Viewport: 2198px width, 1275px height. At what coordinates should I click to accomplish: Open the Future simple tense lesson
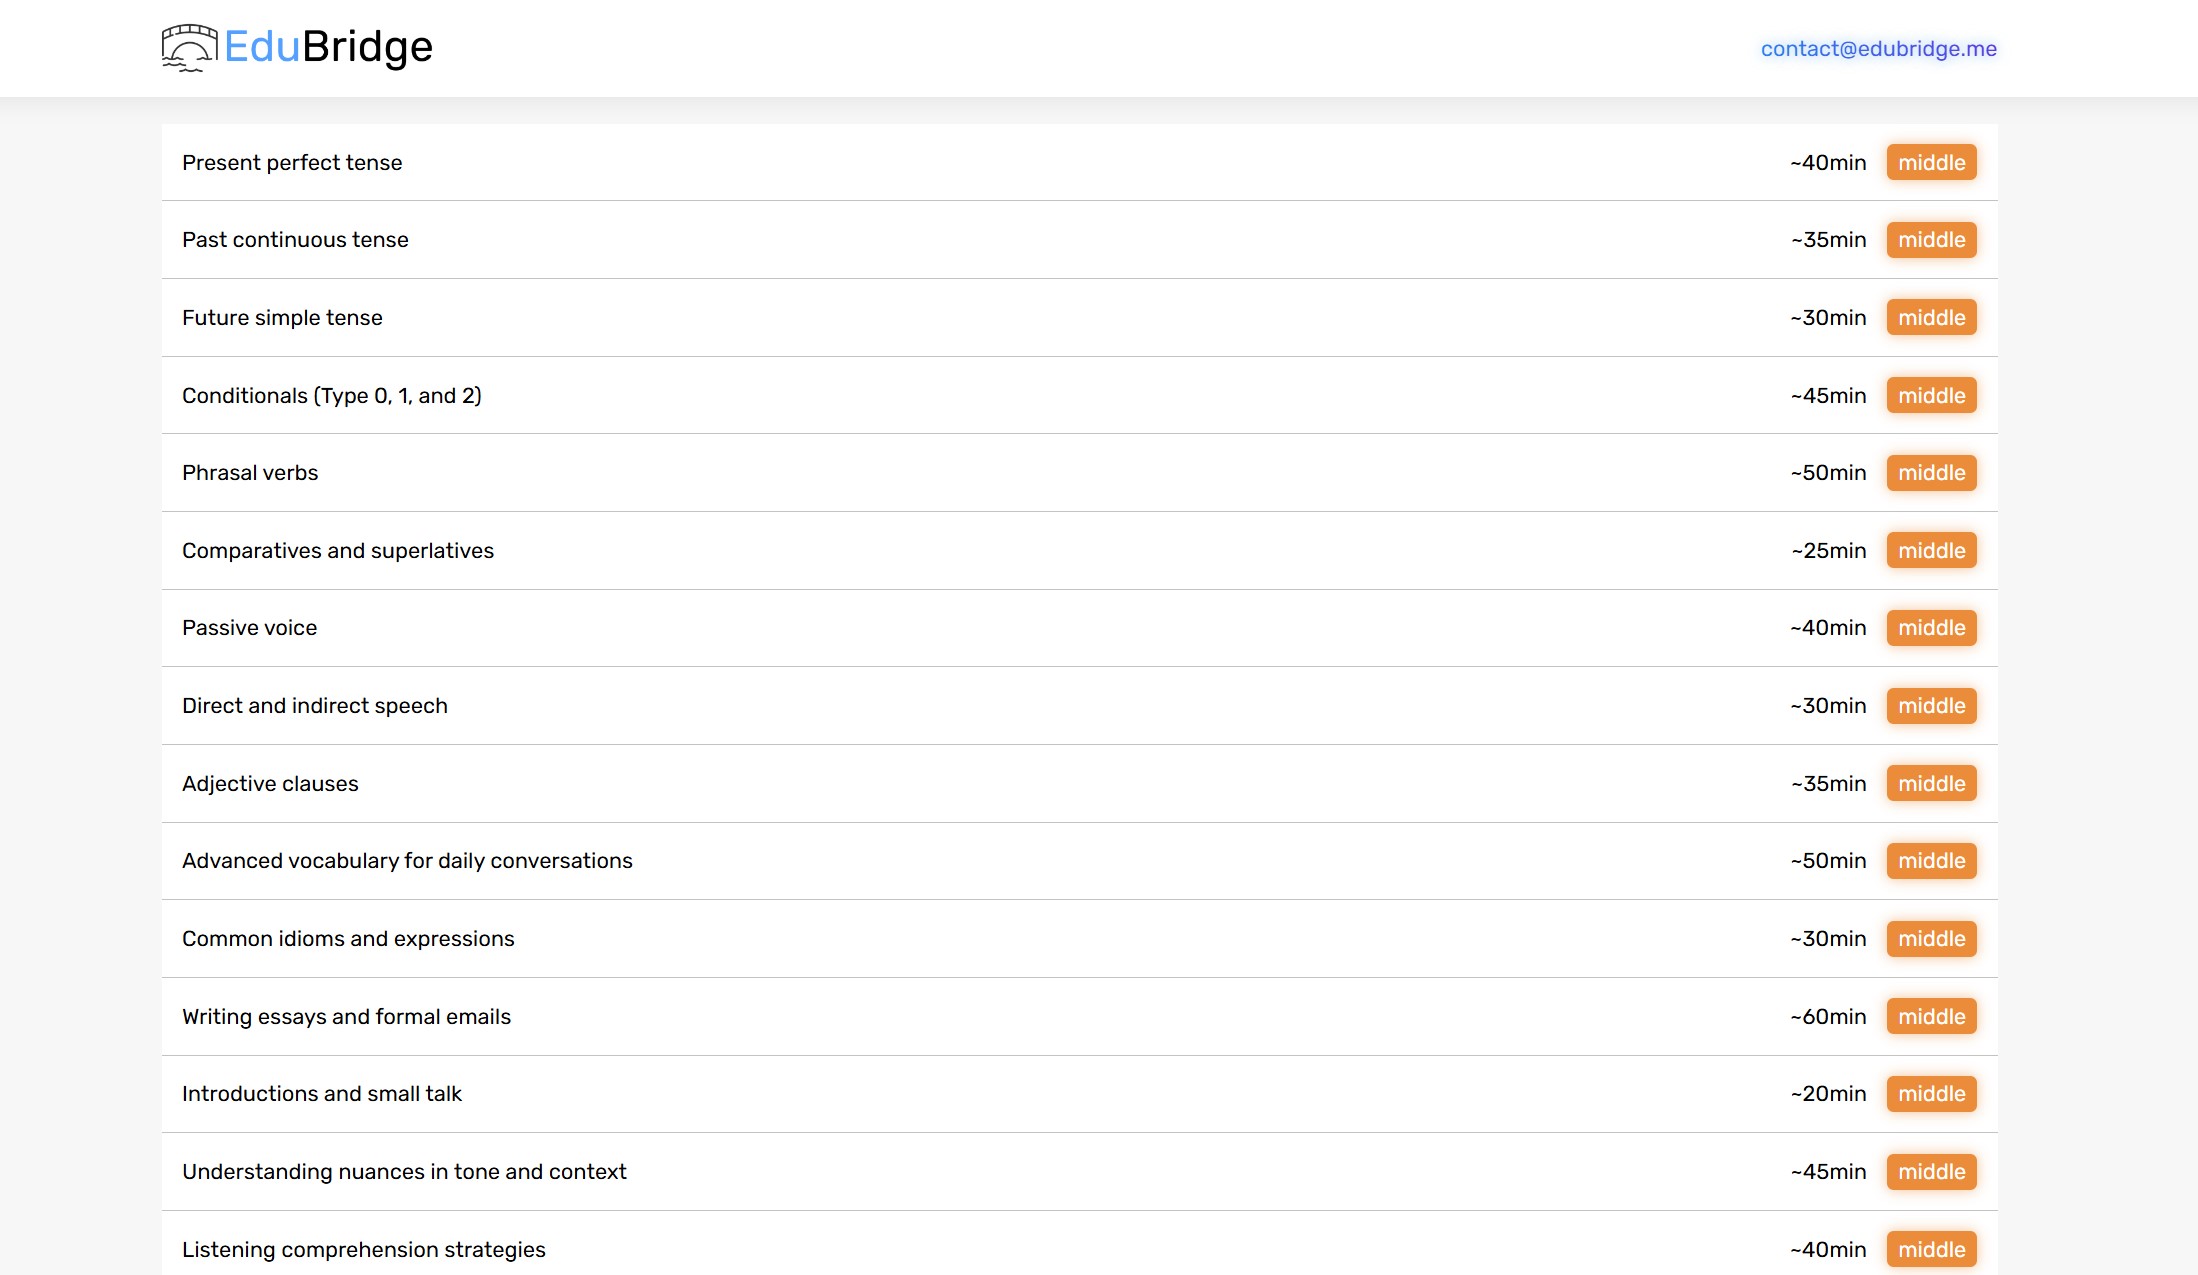(x=282, y=318)
